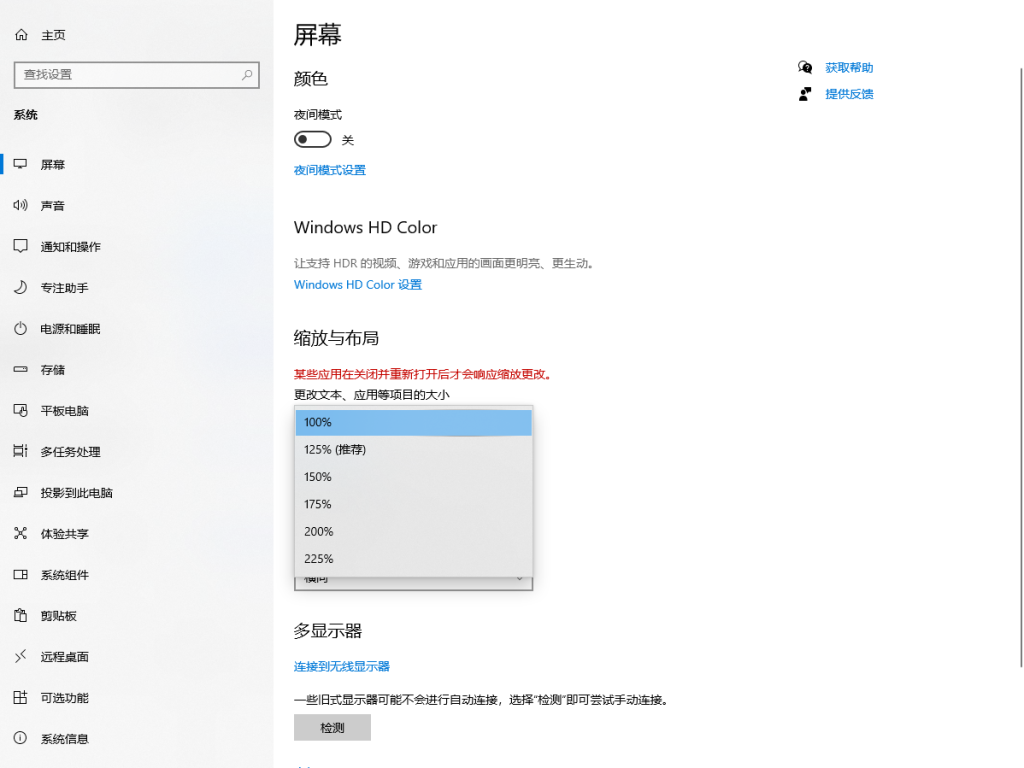The height and width of the screenshot is (768, 1024).
Task: Open 系统信息 settings label
Action: pyautogui.click(x=65, y=739)
